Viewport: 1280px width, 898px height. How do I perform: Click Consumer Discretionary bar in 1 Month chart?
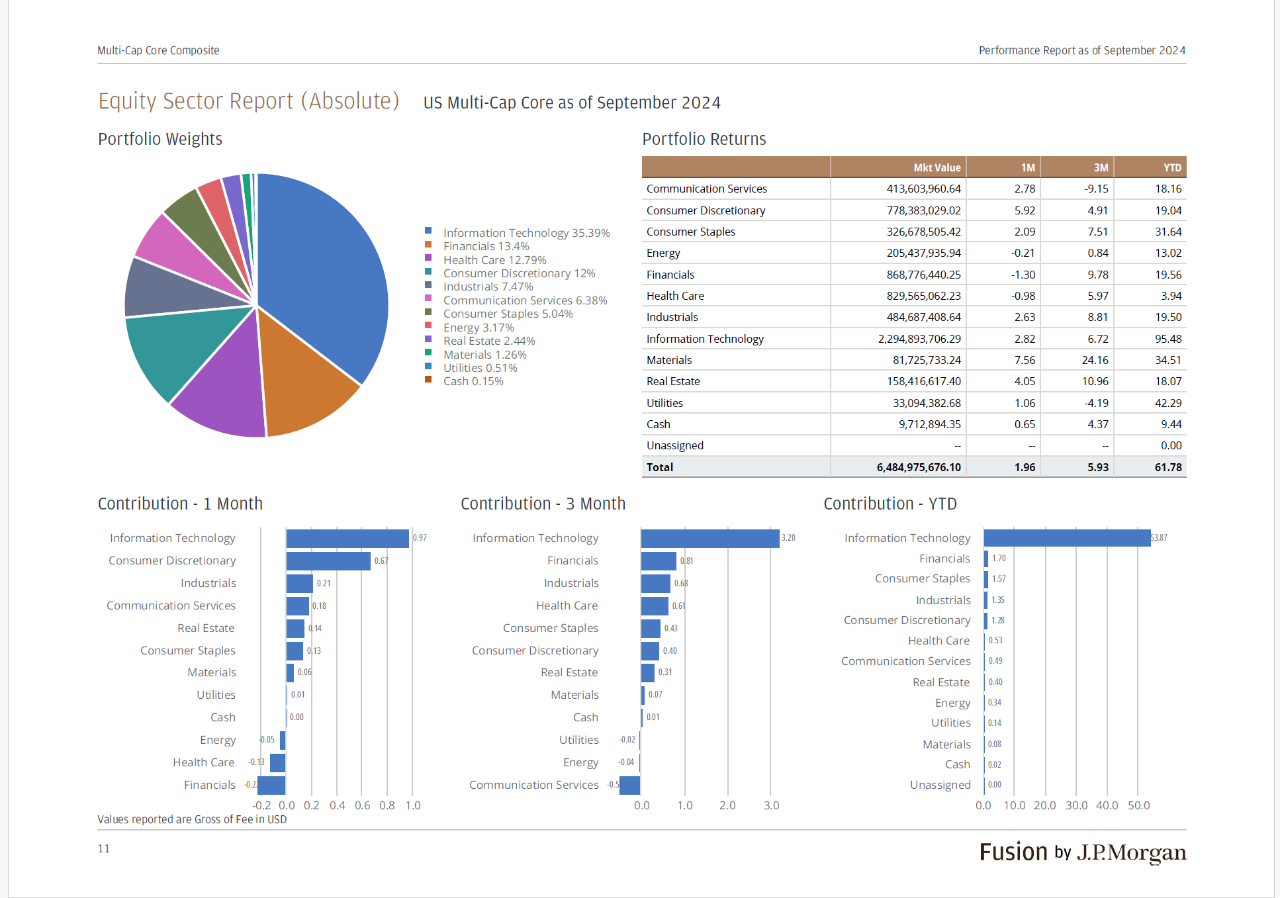coord(328,561)
